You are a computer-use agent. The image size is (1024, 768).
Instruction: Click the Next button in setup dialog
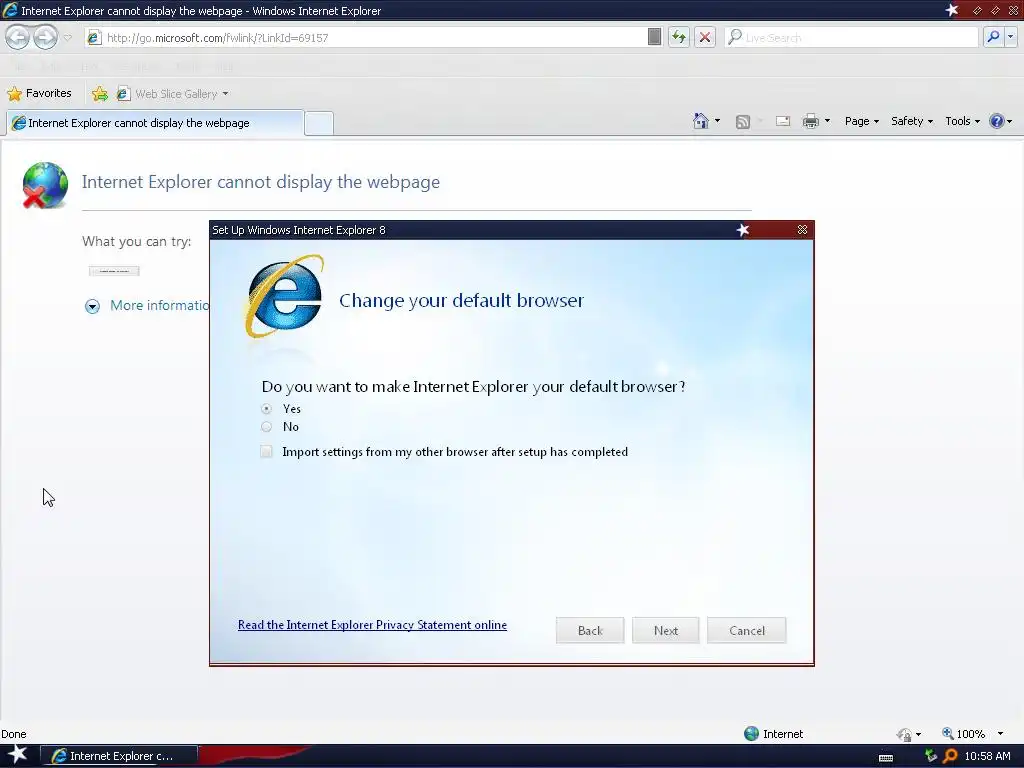(665, 630)
